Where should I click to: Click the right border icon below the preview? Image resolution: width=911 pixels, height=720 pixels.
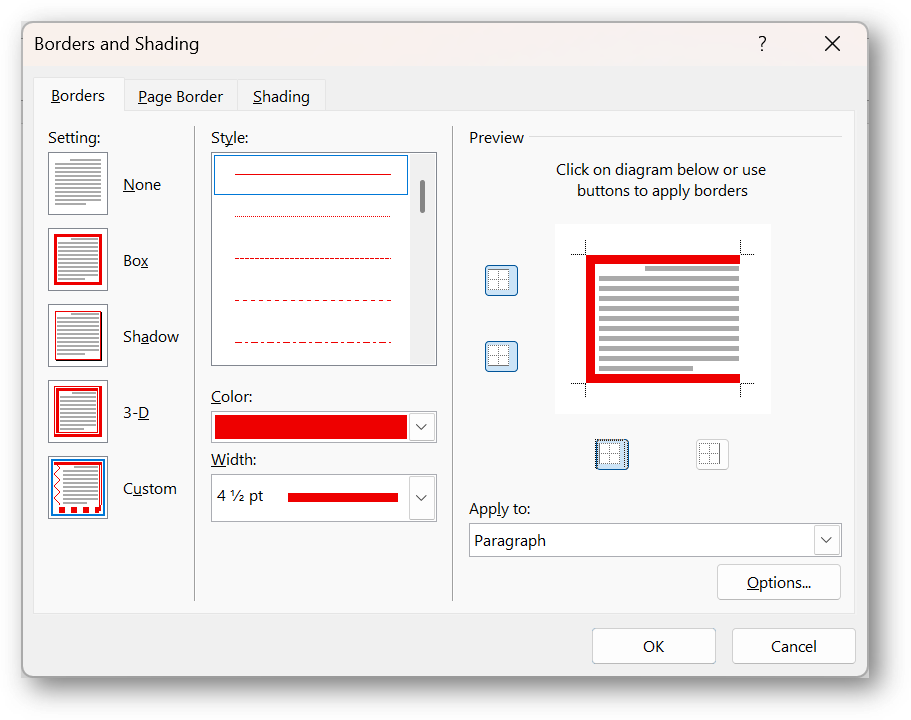711,453
